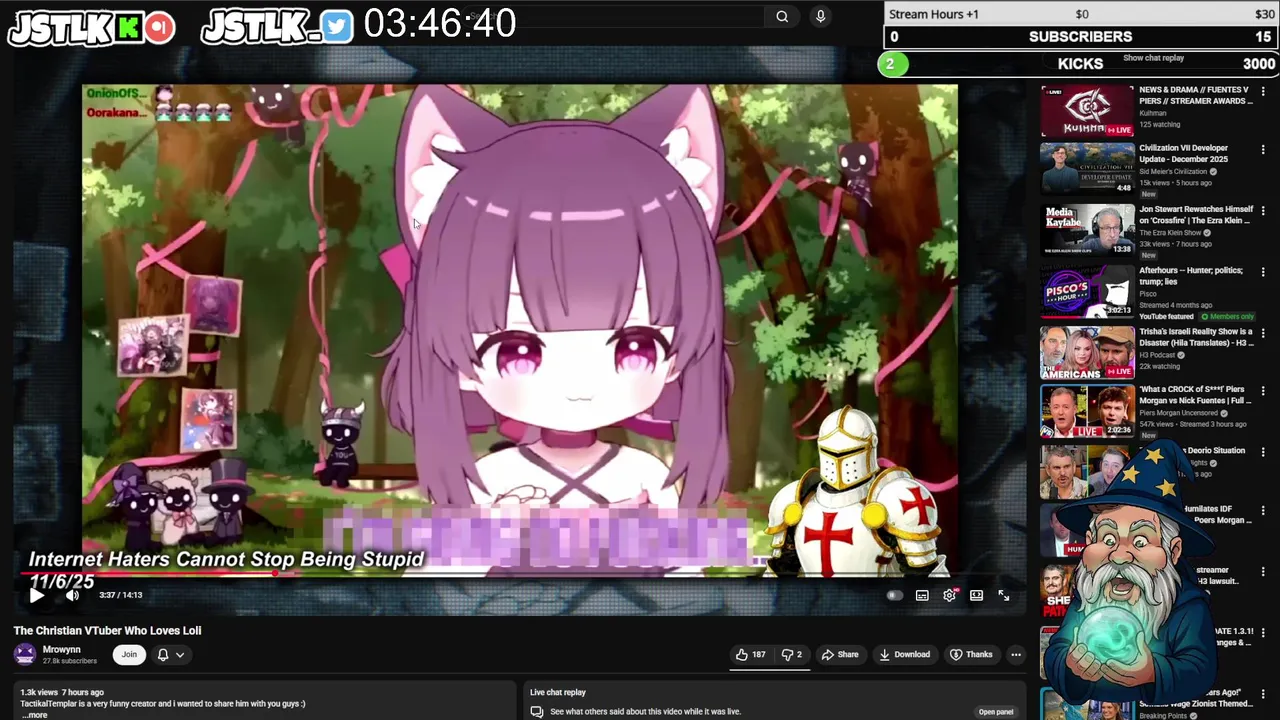
Task: Open the Media Kayfabe Jon Stewart thumbnail
Action: pos(1087,230)
